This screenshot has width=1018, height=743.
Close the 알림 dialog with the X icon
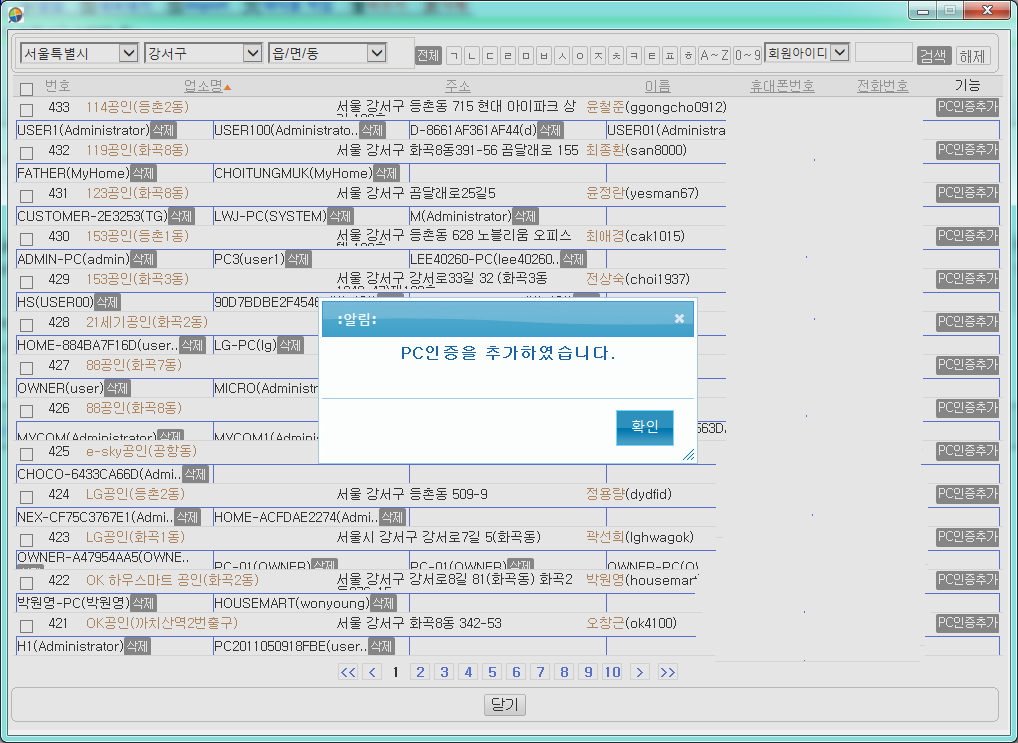679,319
